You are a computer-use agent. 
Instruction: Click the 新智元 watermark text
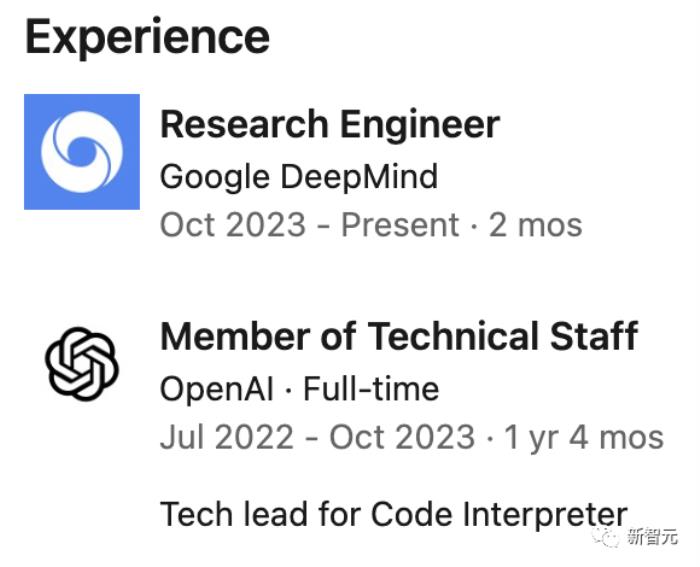click(x=652, y=536)
